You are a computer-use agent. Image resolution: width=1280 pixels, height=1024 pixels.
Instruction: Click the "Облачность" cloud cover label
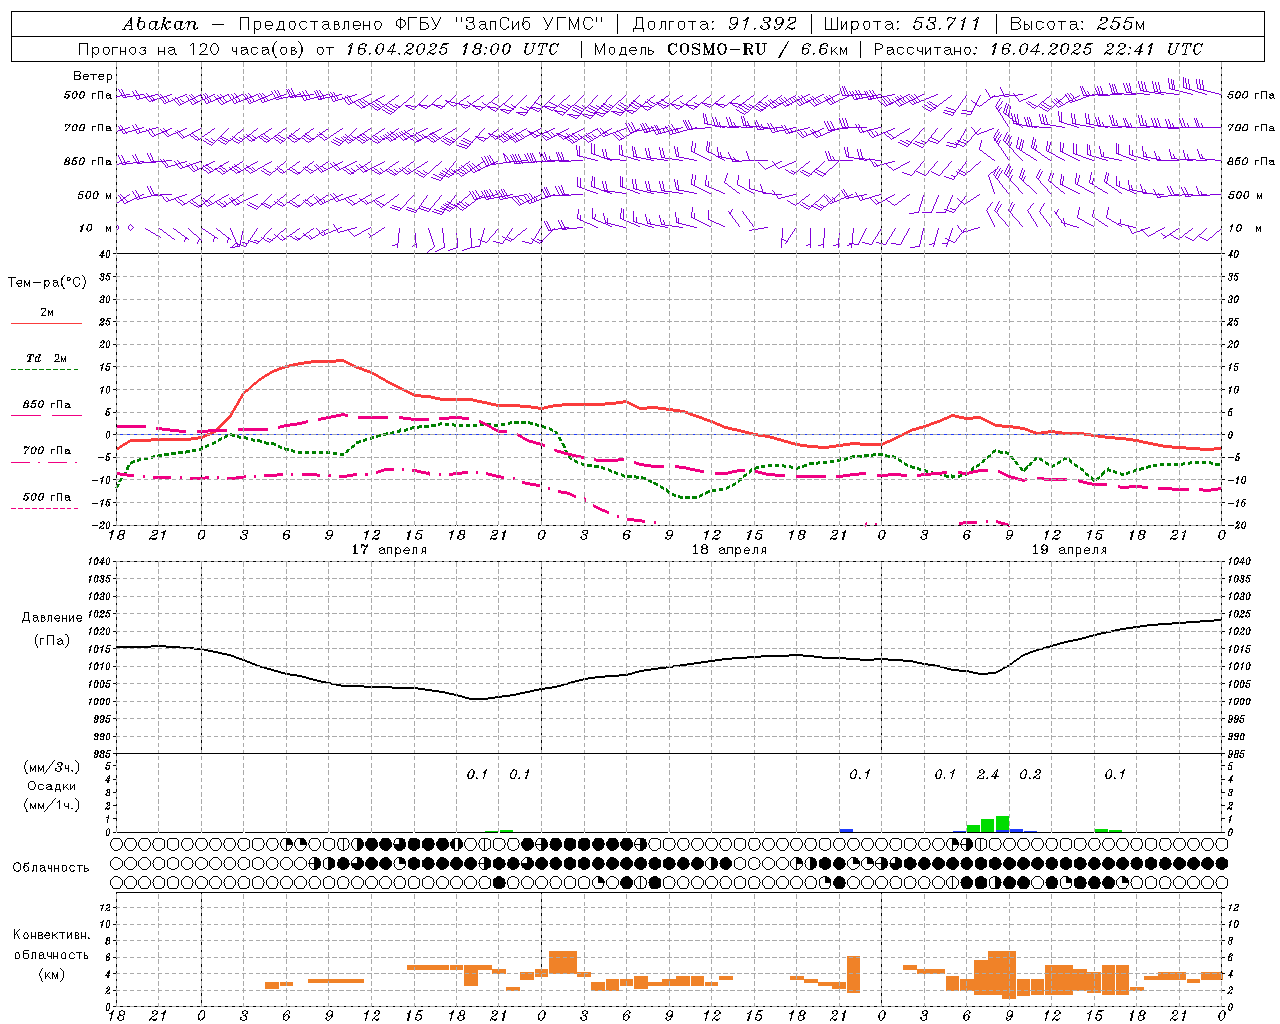tap(51, 868)
